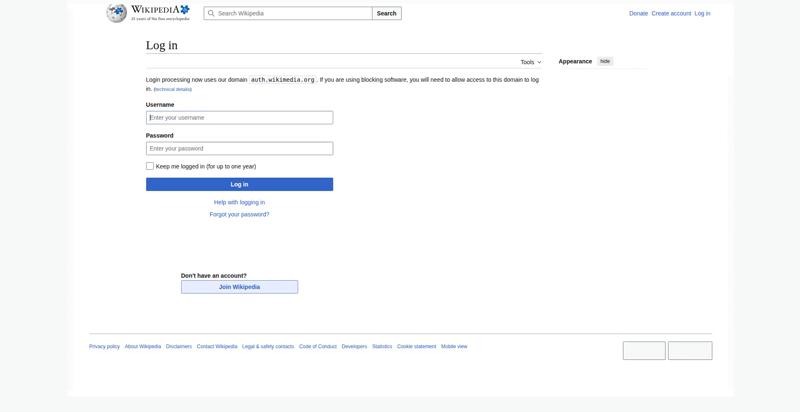The width and height of the screenshot is (800, 412).
Task: Click Forgot your password link
Action: [x=239, y=215]
